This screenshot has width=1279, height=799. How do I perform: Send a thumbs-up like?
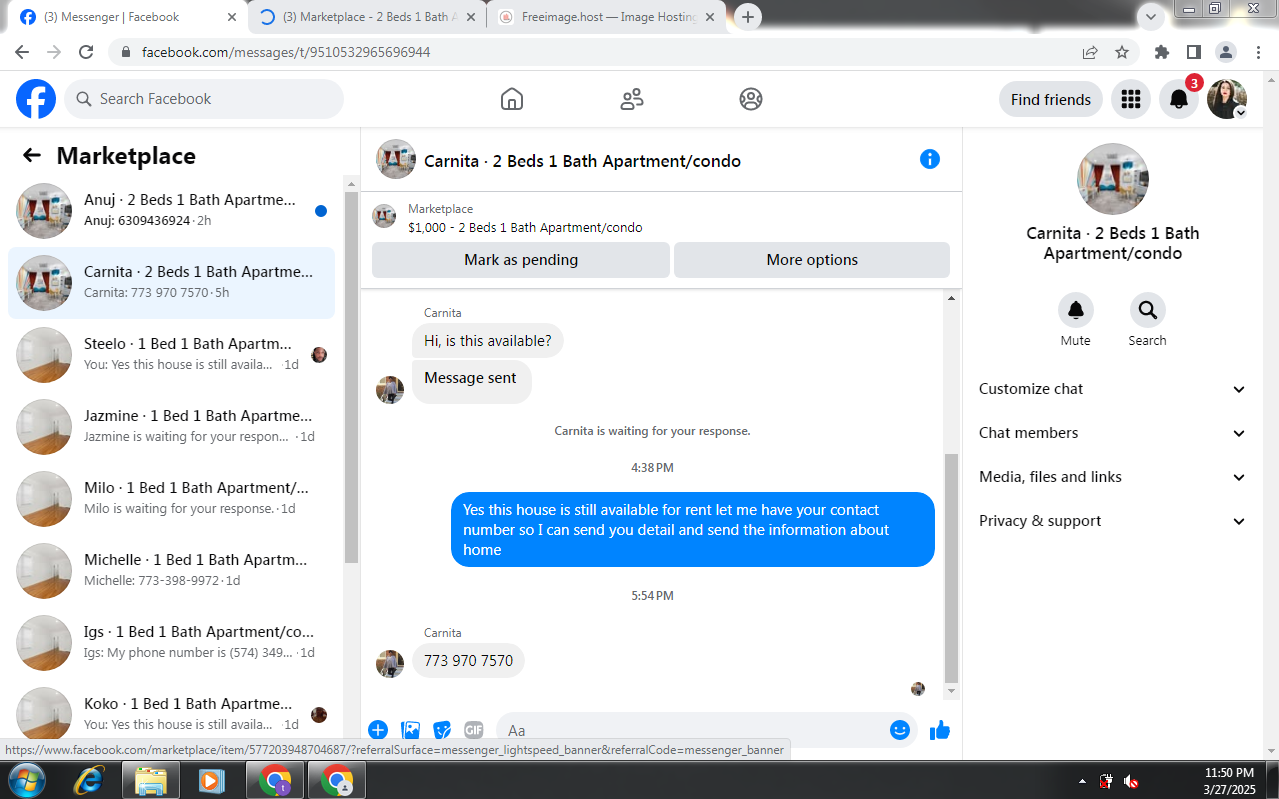[x=939, y=731]
